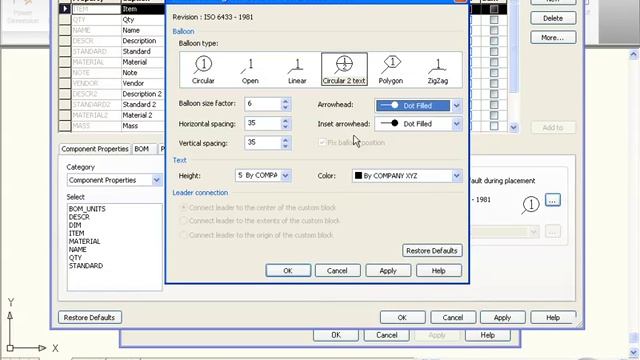Viewport: 640px width, 360px height.
Task: Select ITEM in the Select list
Action: coord(77,233)
